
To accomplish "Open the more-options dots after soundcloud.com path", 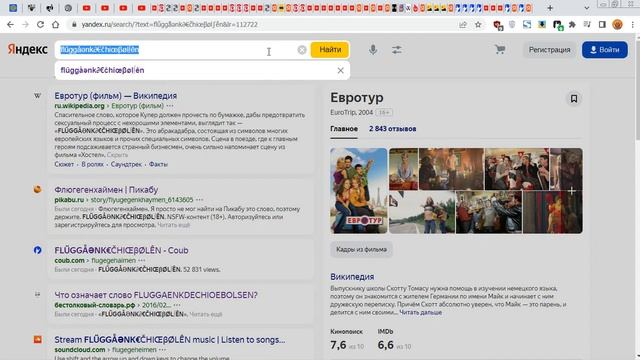I will click(x=162, y=350).
